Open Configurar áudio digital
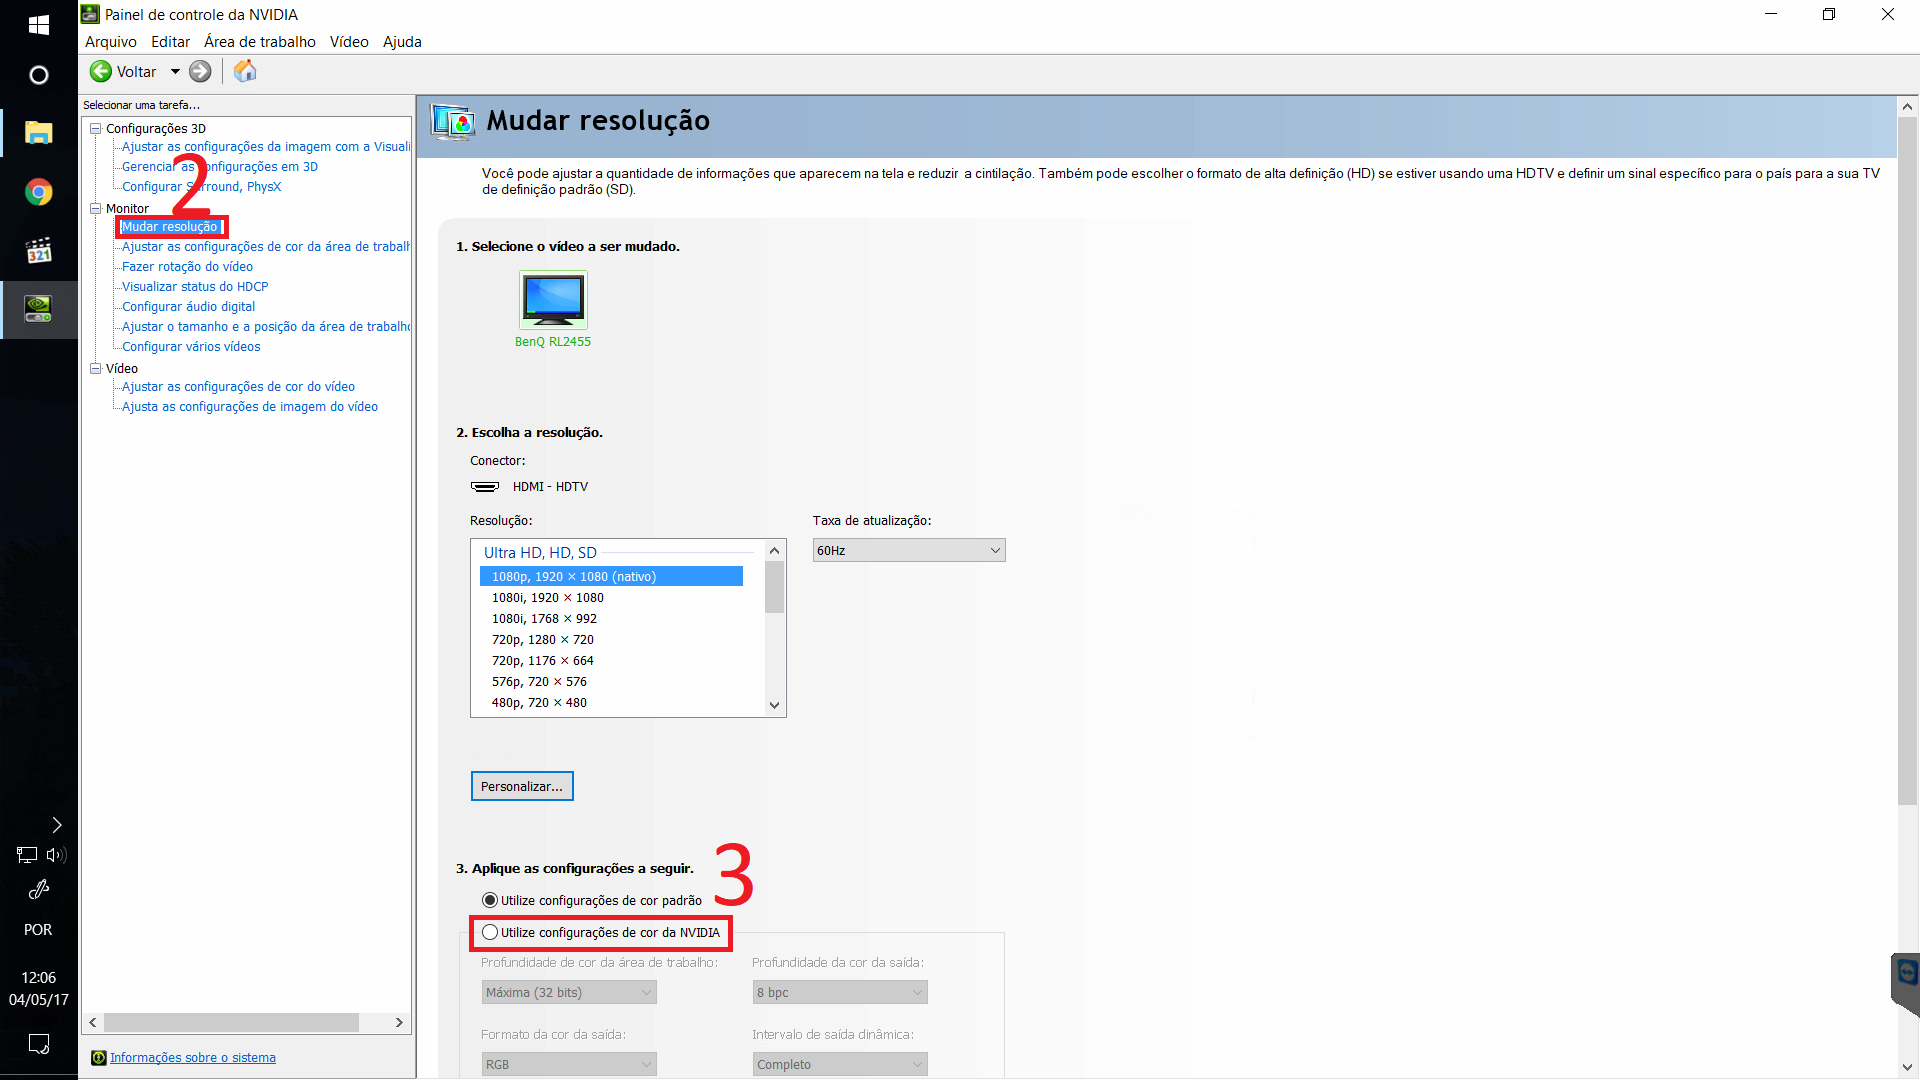This screenshot has width=1920, height=1080. pyautogui.click(x=189, y=307)
